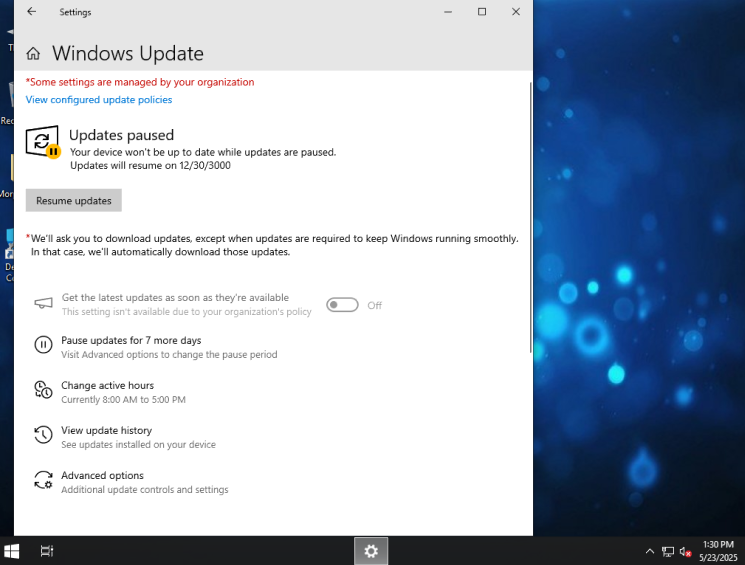
Task: Click 'Some settings are managed by your organization'
Action: point(140,82)
